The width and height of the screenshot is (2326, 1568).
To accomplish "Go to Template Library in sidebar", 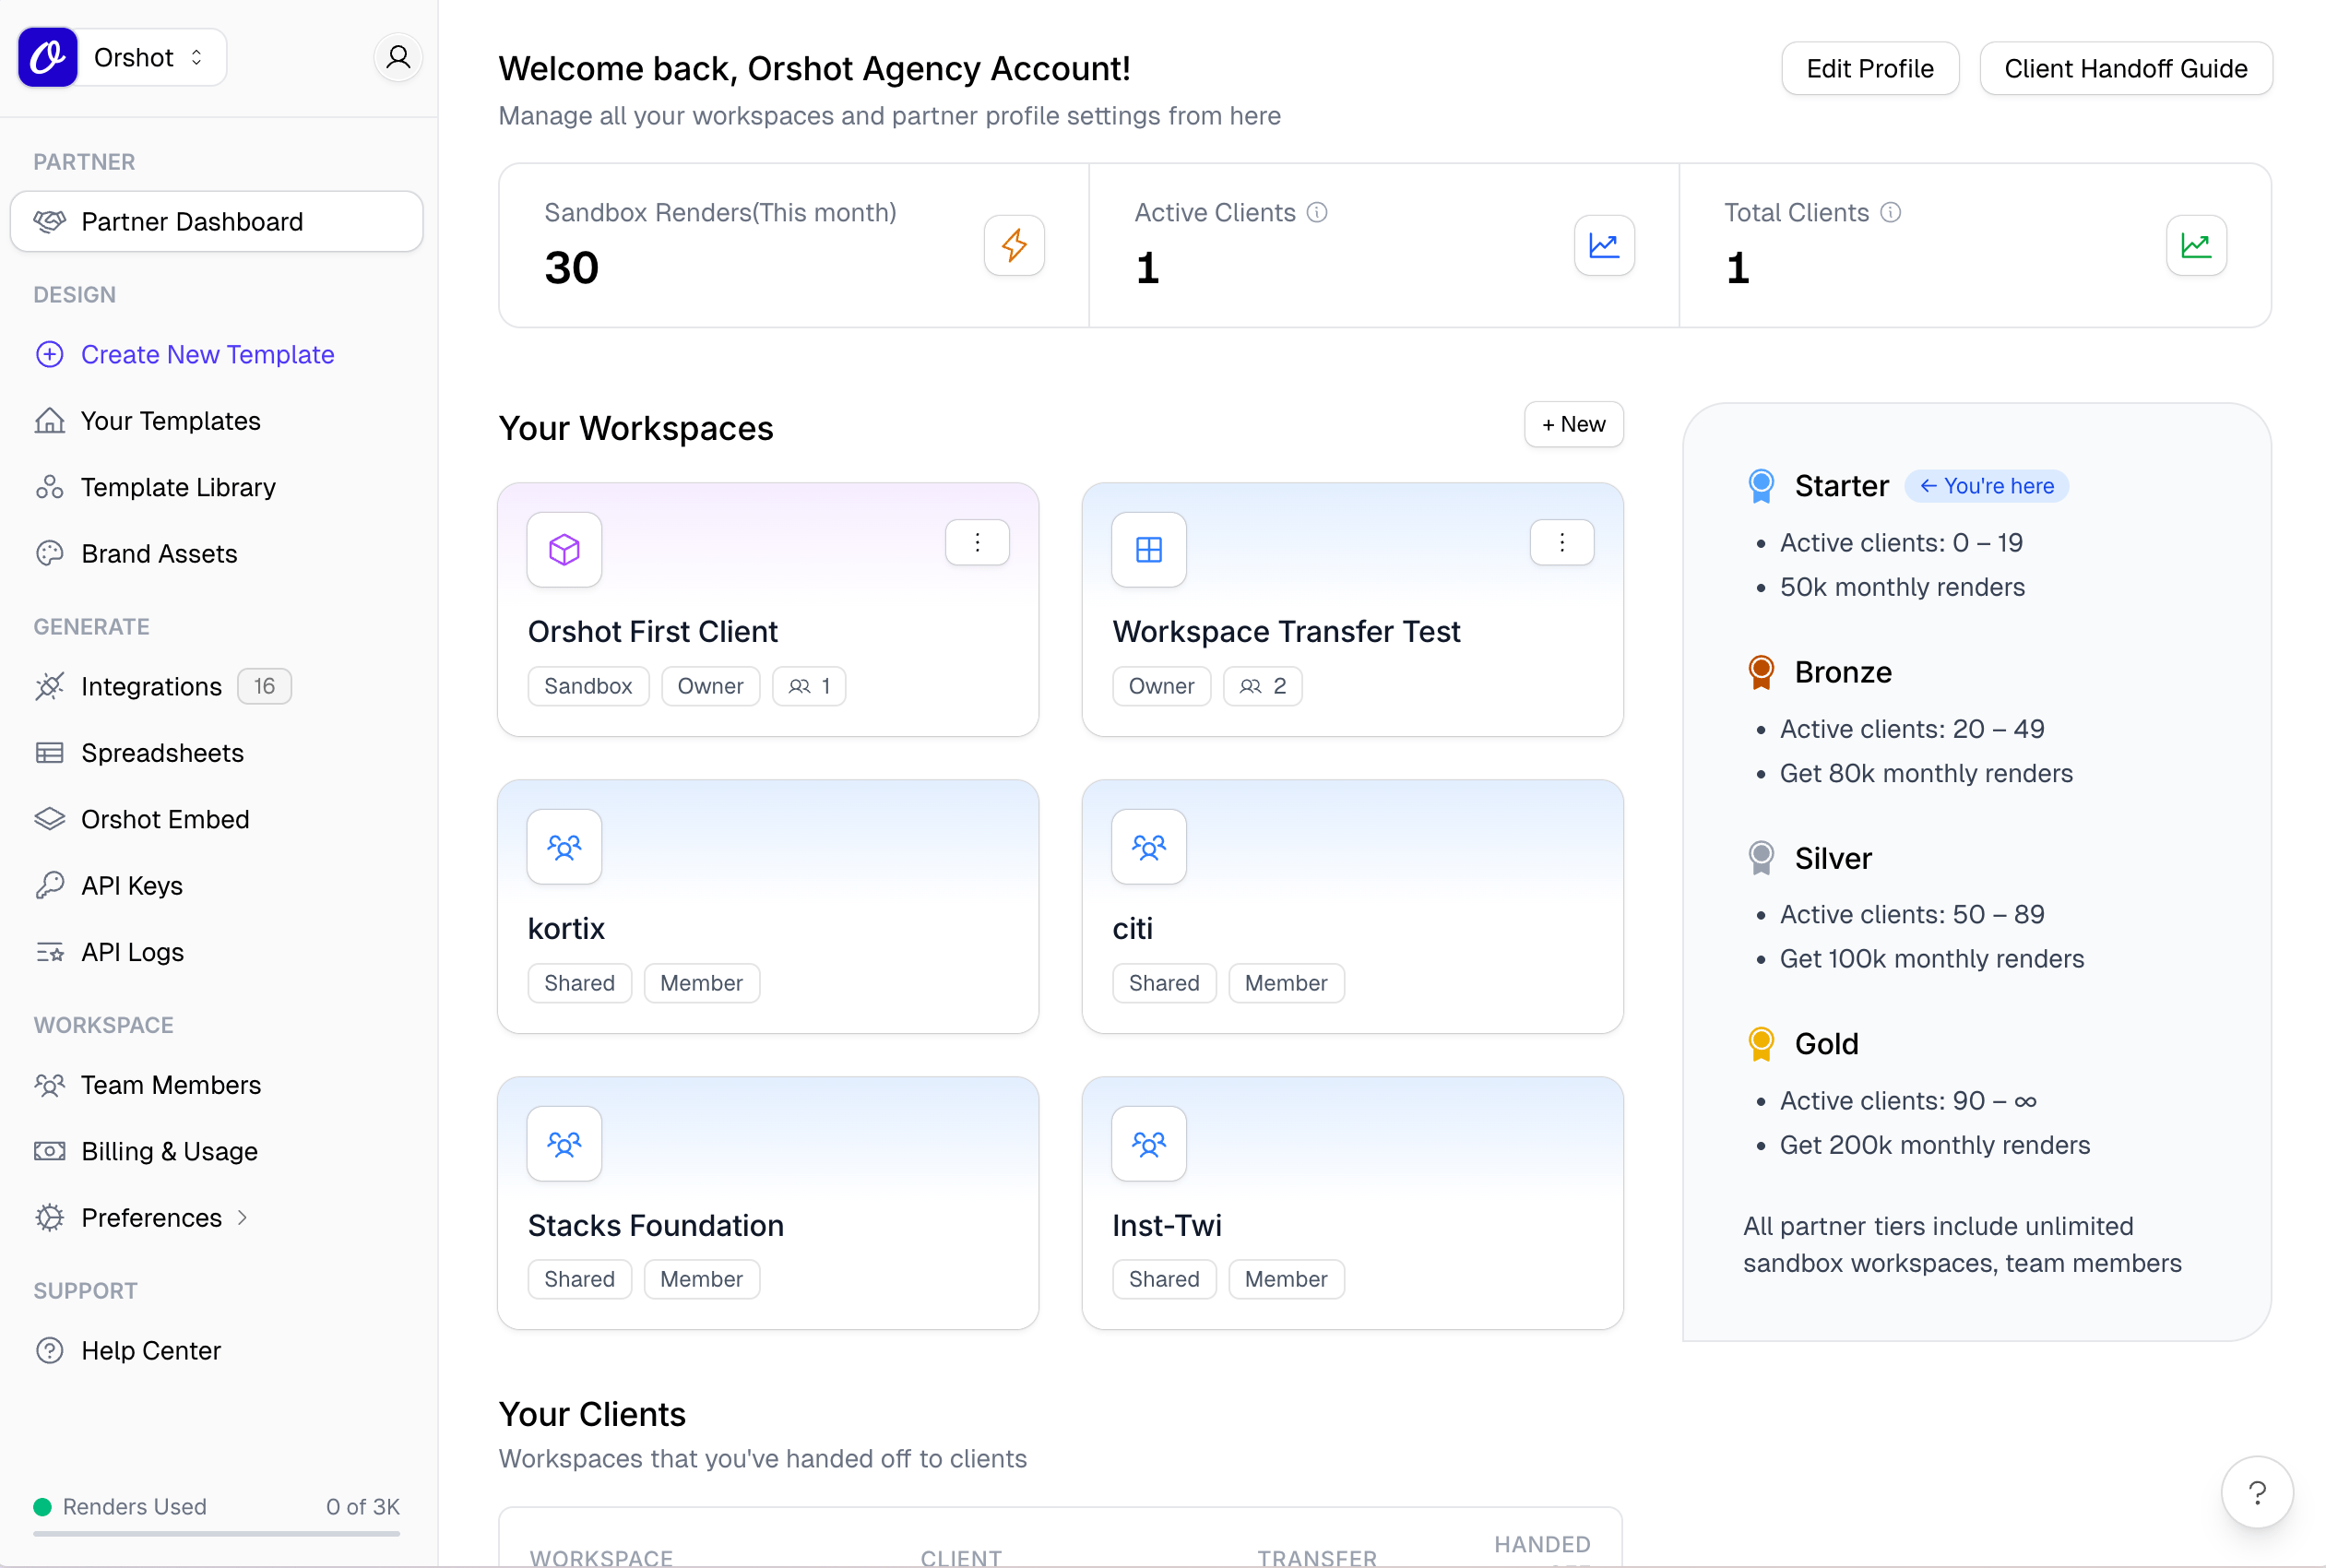I will (178, 487).
